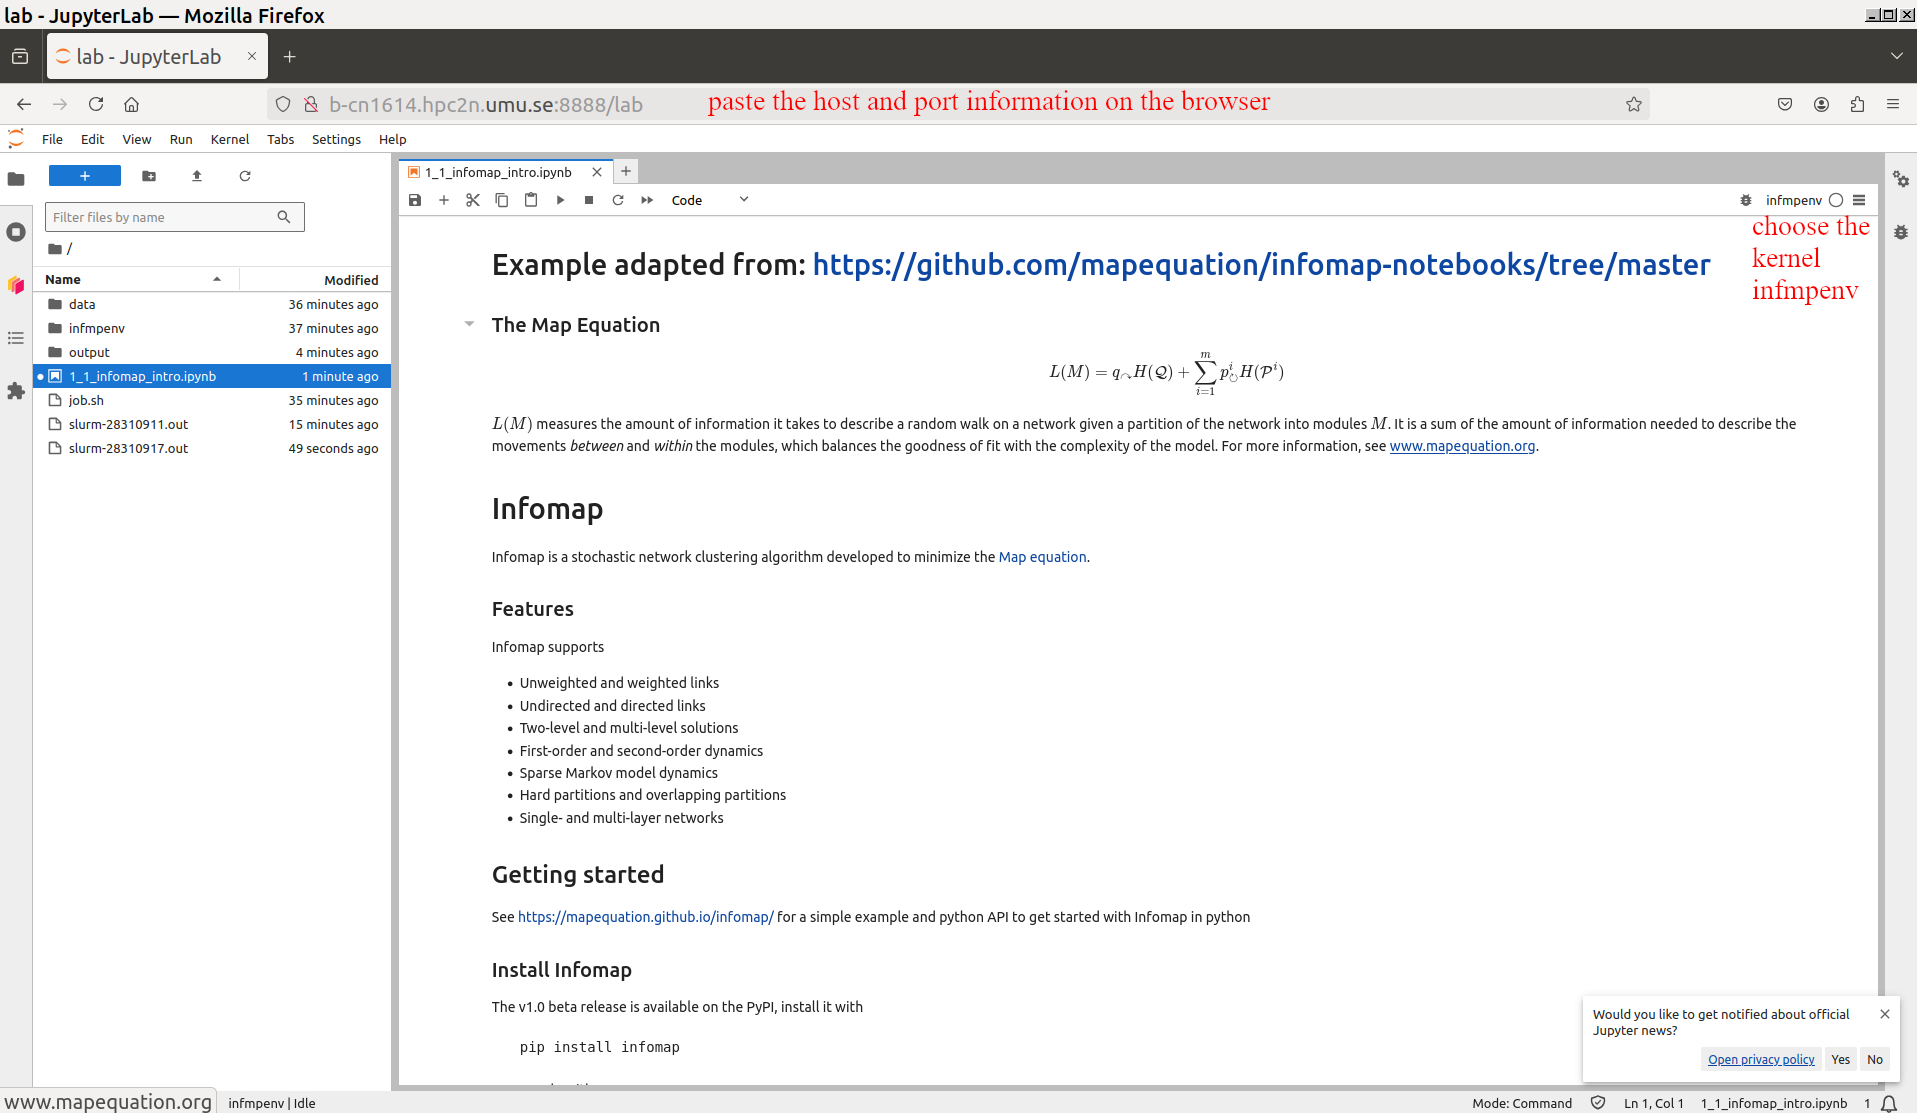Collapse The Map Equation section
Viewport: 1917px width, 1113px height.
(x=469, y=324)
